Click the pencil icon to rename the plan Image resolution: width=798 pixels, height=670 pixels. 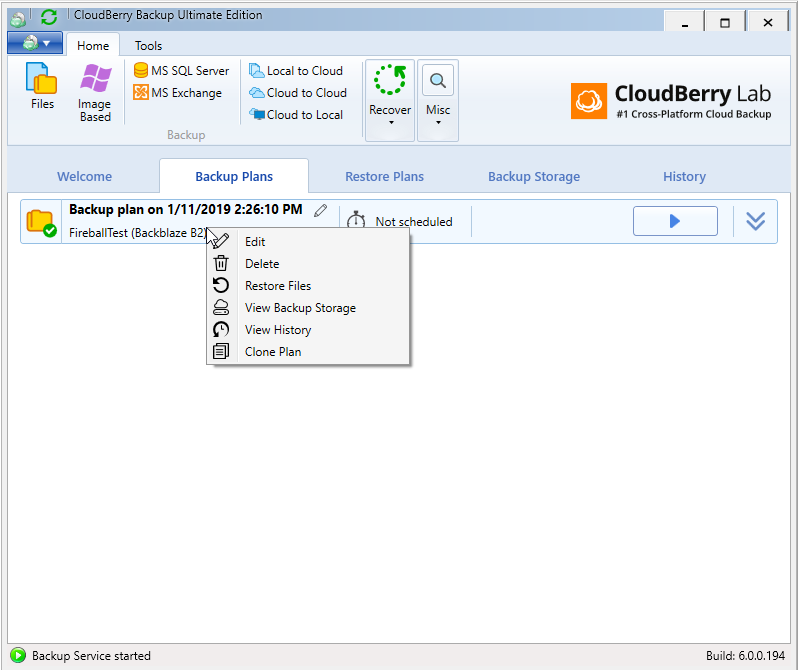coord(320,210)
